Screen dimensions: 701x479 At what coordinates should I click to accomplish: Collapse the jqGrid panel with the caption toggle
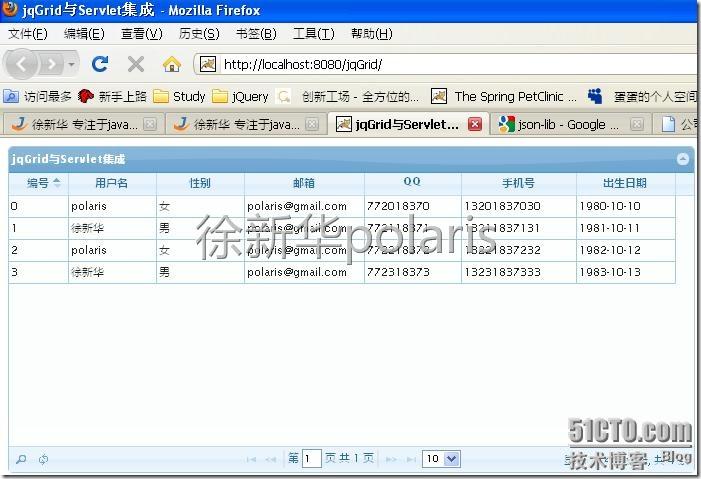[x=683, y=159]
